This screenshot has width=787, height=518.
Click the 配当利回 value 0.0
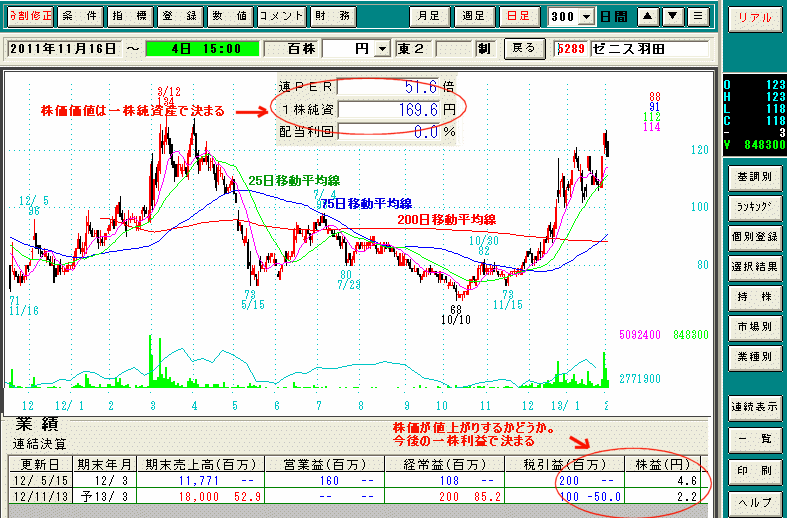point(388,132)
